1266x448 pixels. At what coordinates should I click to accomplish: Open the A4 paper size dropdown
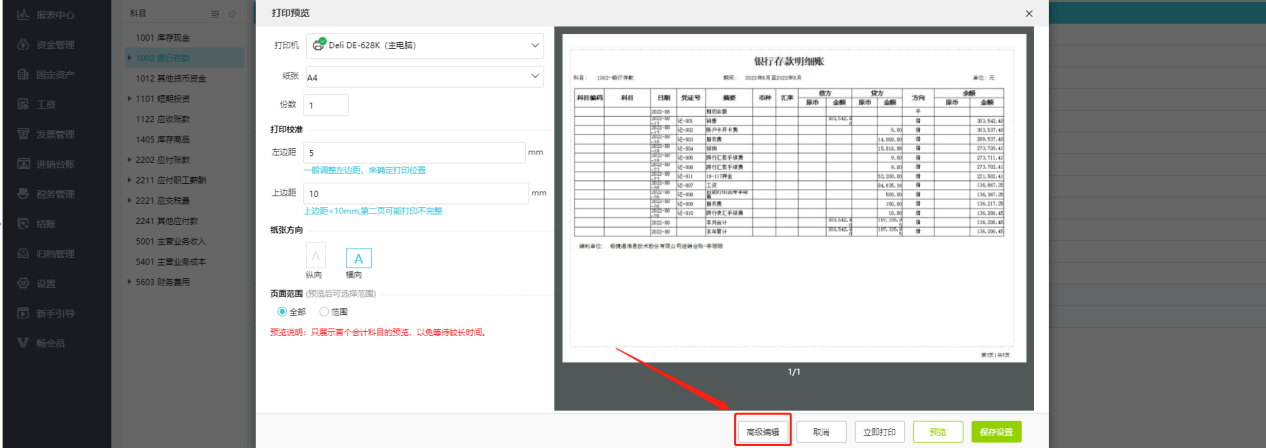tap(425, 76)
